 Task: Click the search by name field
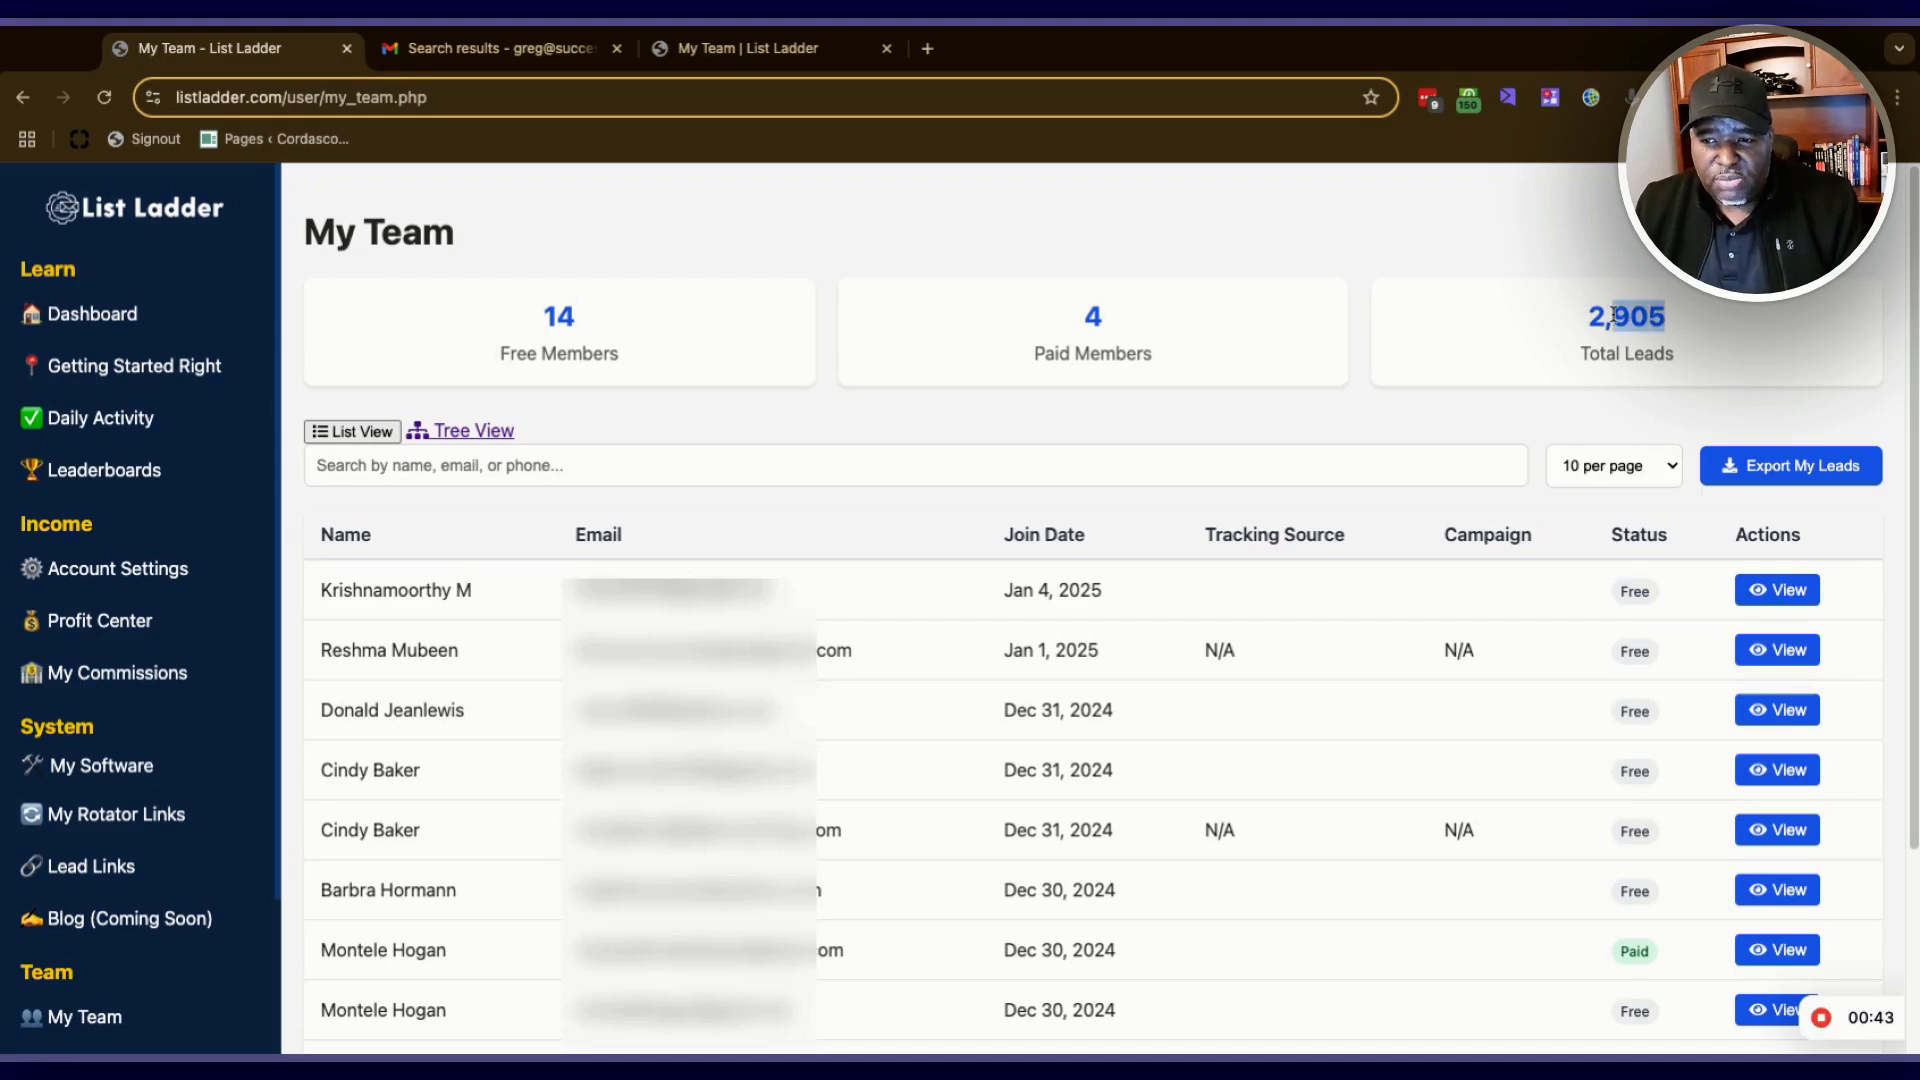915,465
